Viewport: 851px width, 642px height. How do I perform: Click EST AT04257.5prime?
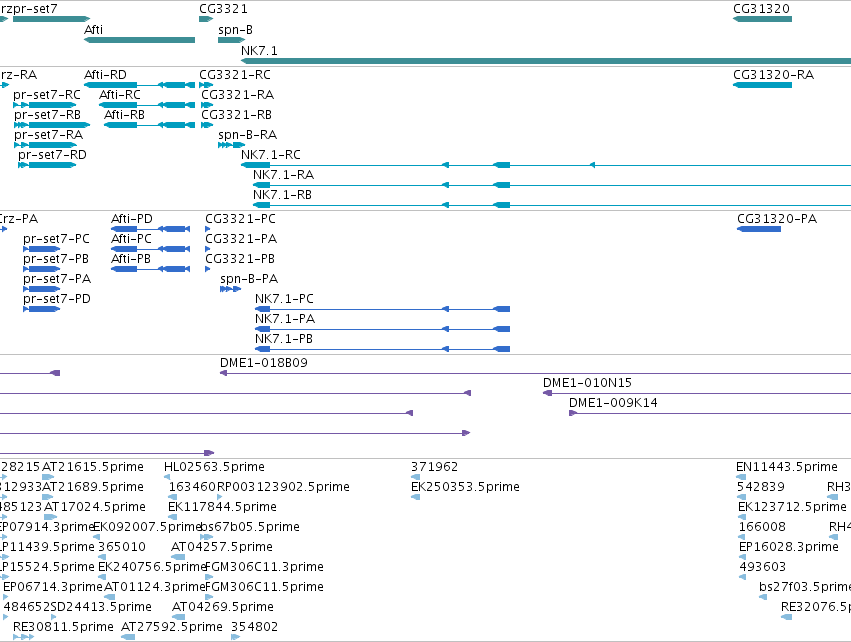tap(221, 547)
